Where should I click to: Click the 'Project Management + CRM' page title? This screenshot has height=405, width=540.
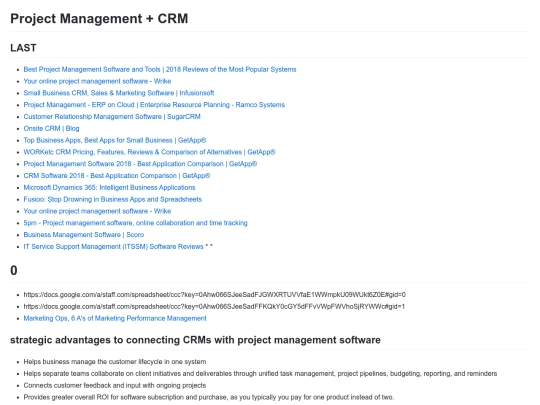[99, 18]
